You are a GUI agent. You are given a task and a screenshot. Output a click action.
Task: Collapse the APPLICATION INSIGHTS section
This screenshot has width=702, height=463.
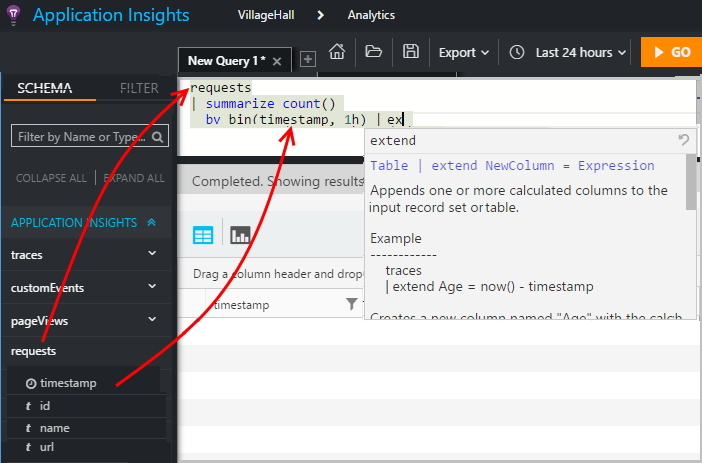[x=151, y=222]
